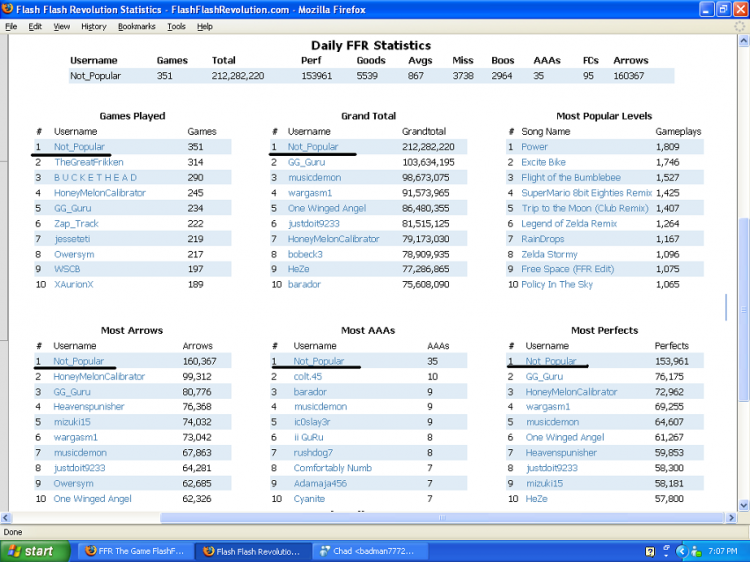750x562 pixels.
Task: Switch to FFR The Game taskbar window
Action: [x=136, y=551]
